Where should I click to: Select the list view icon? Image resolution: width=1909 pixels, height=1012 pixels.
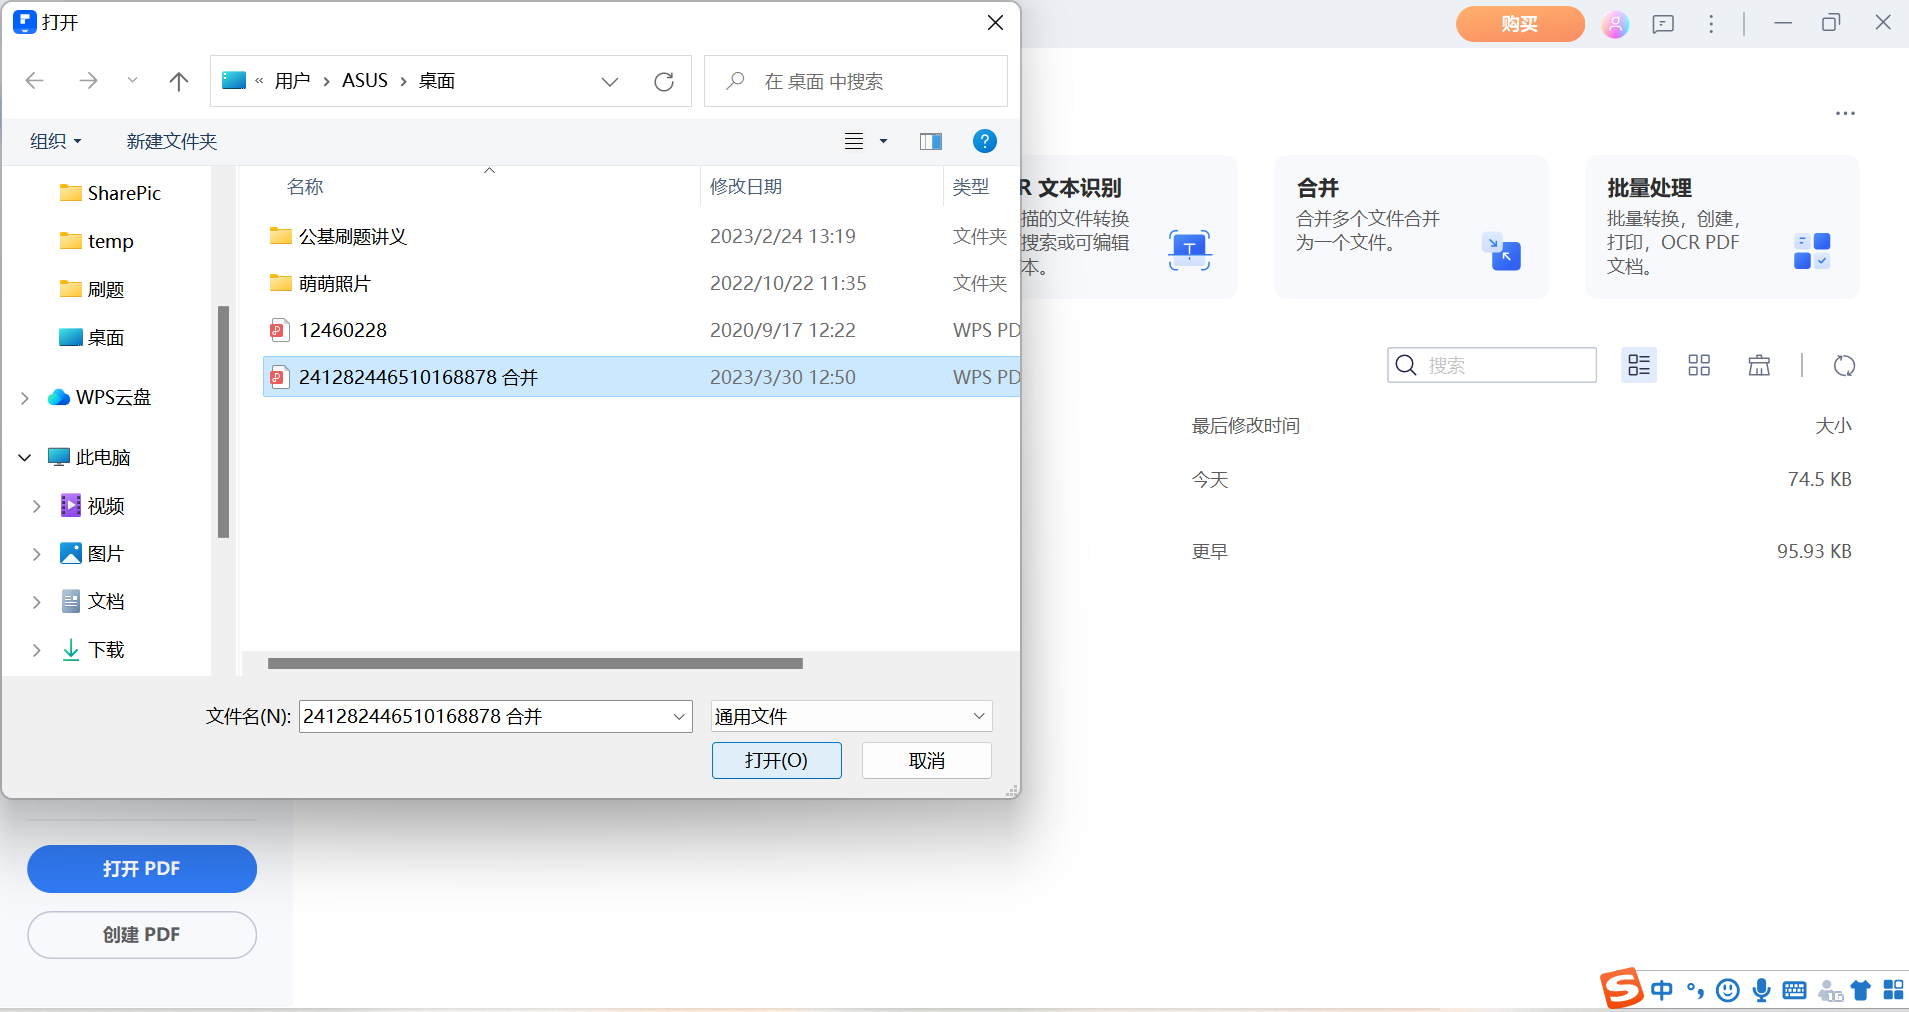click(x=1638, y=365)
